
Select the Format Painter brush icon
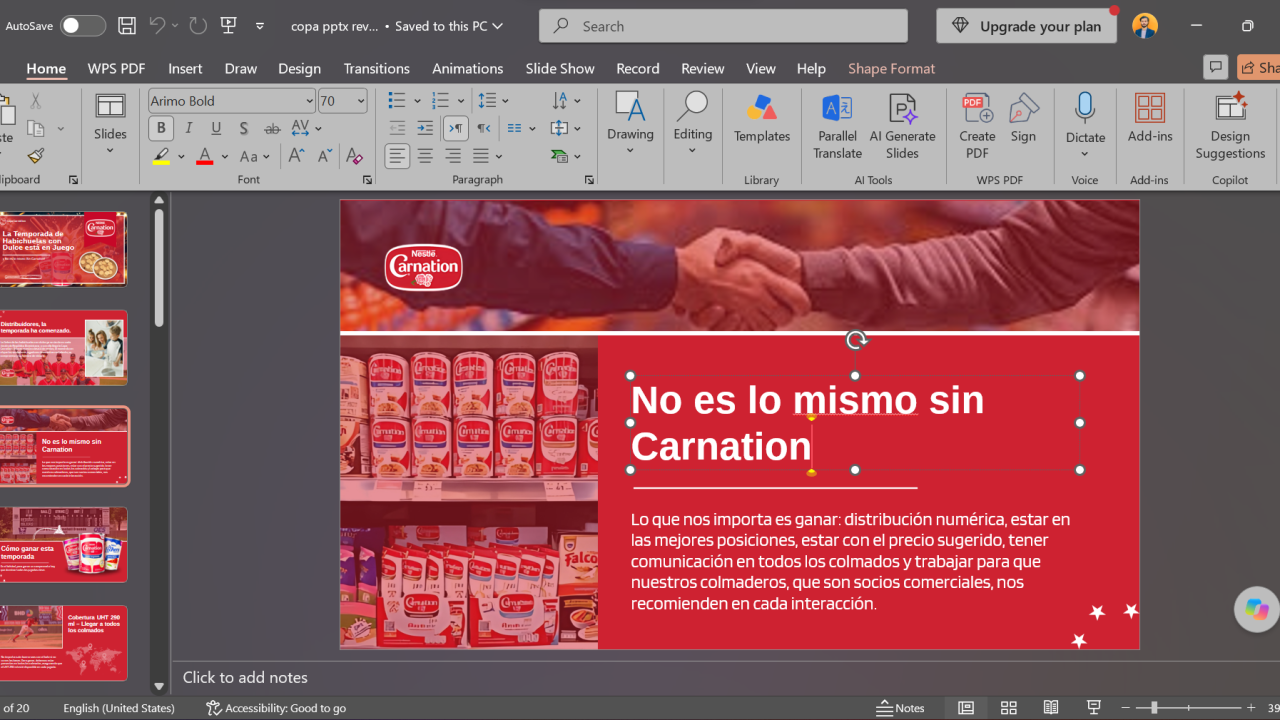pos(36,156)
